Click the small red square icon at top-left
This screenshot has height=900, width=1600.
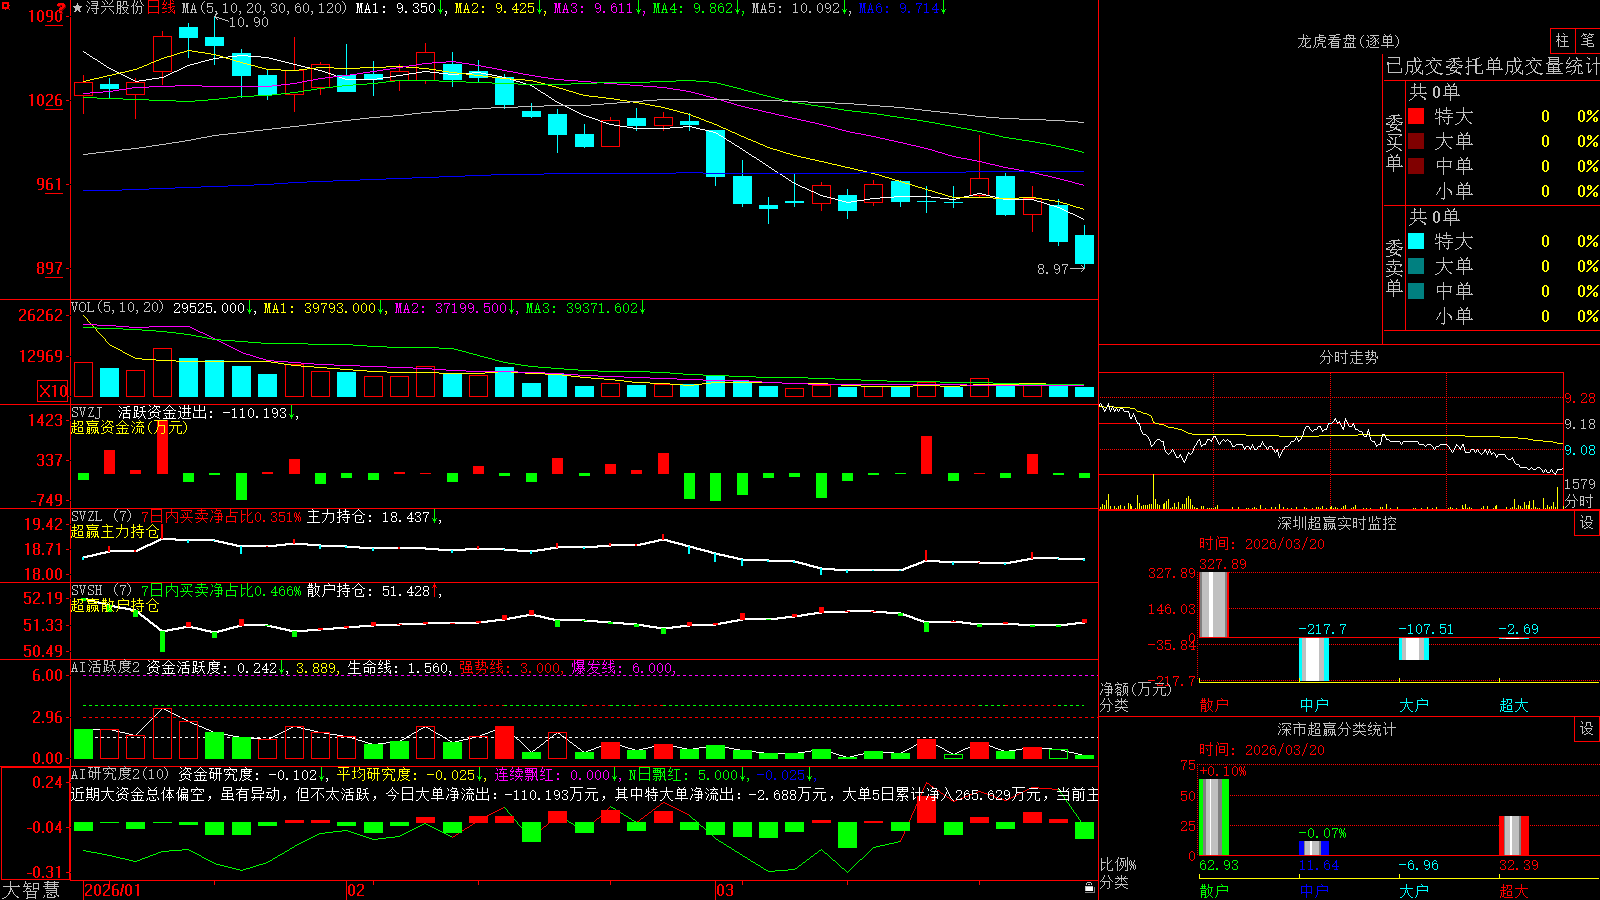pyautogui.click(x=6, y=5)
